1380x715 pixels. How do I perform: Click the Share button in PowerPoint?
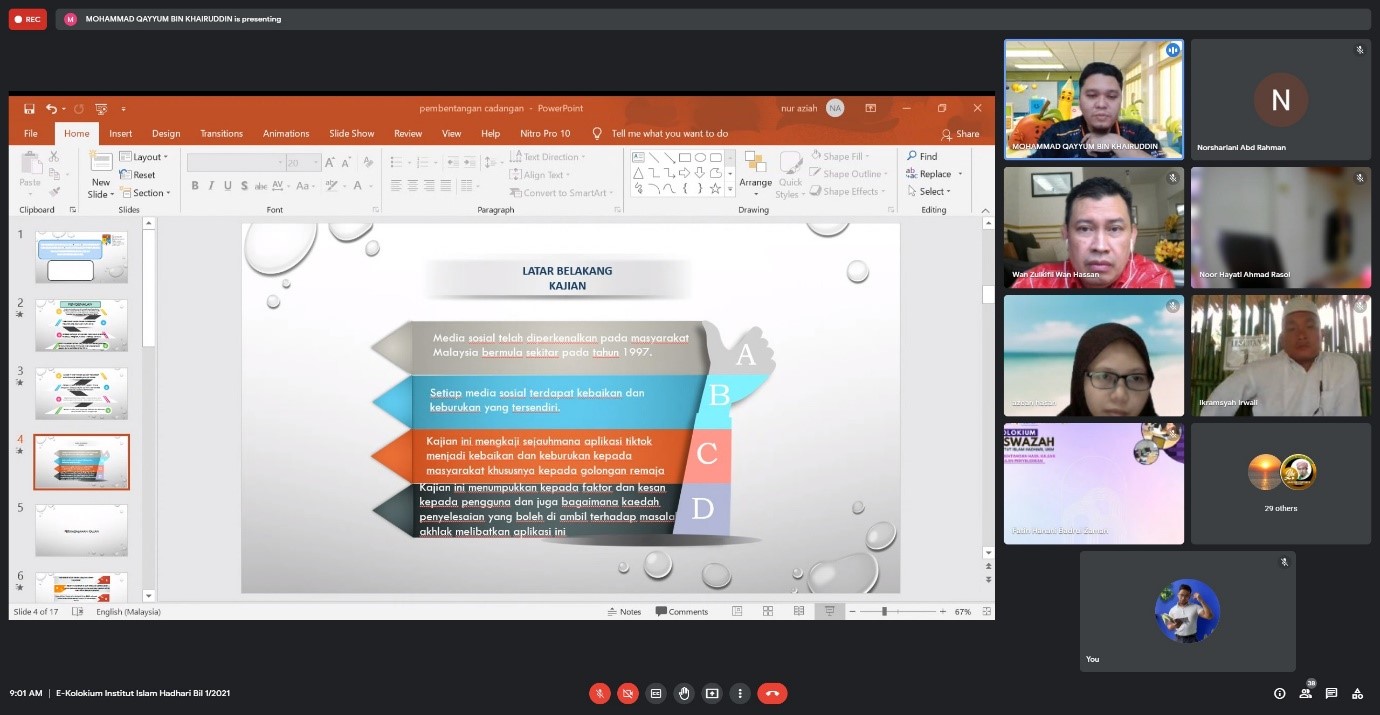tap(960, 134)
